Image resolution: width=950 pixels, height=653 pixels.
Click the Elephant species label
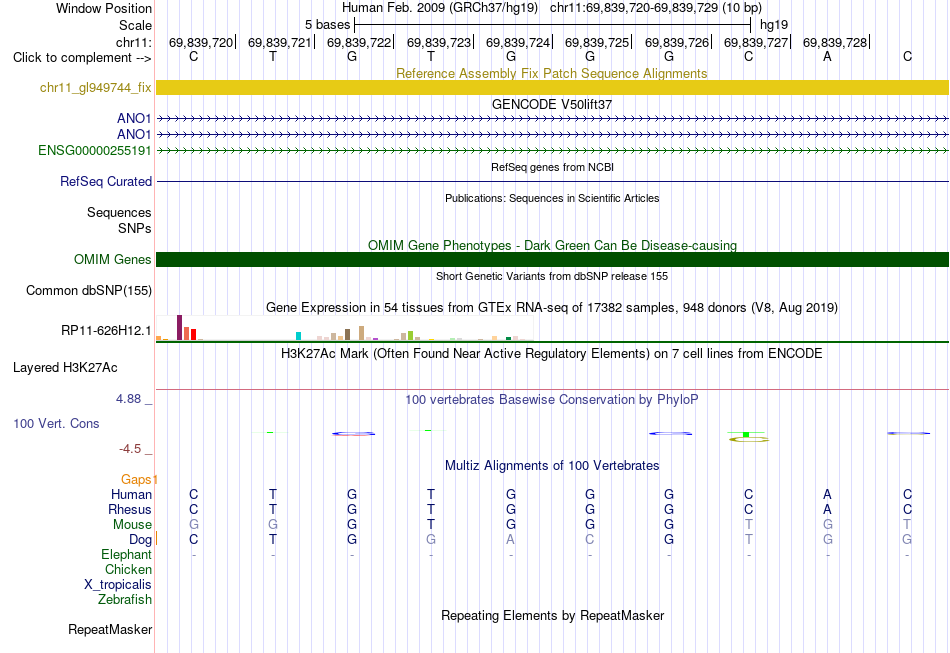127,555
